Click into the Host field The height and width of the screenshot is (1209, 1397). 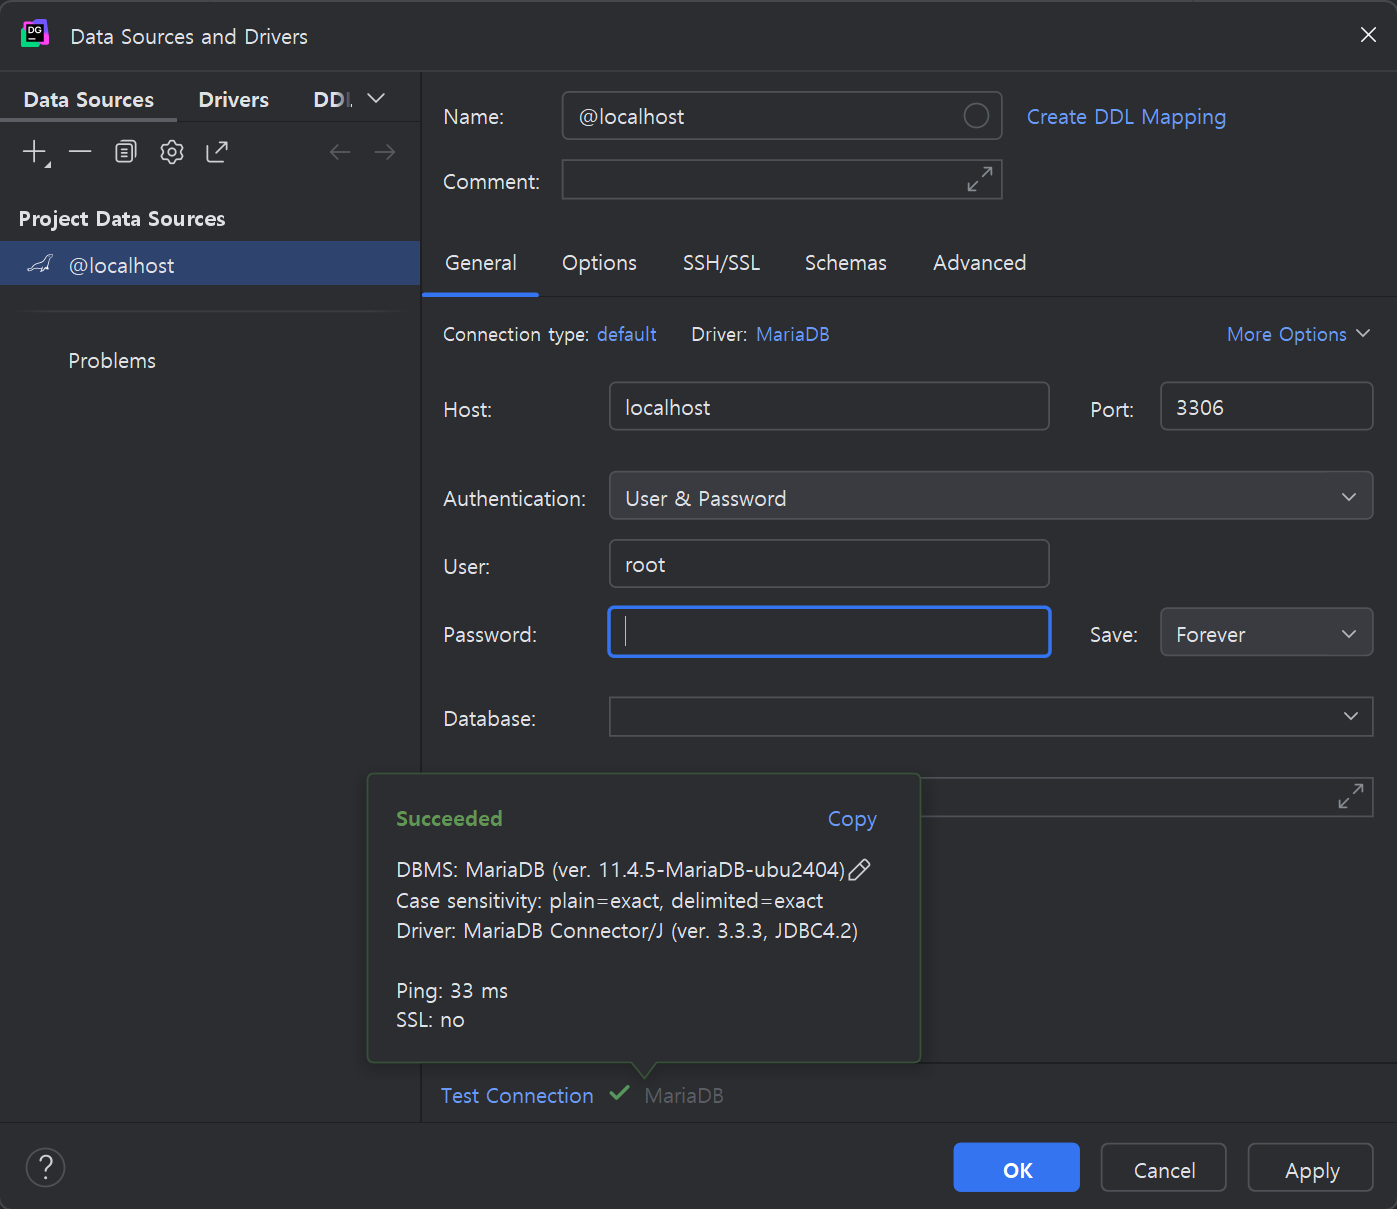pos(829,406)
